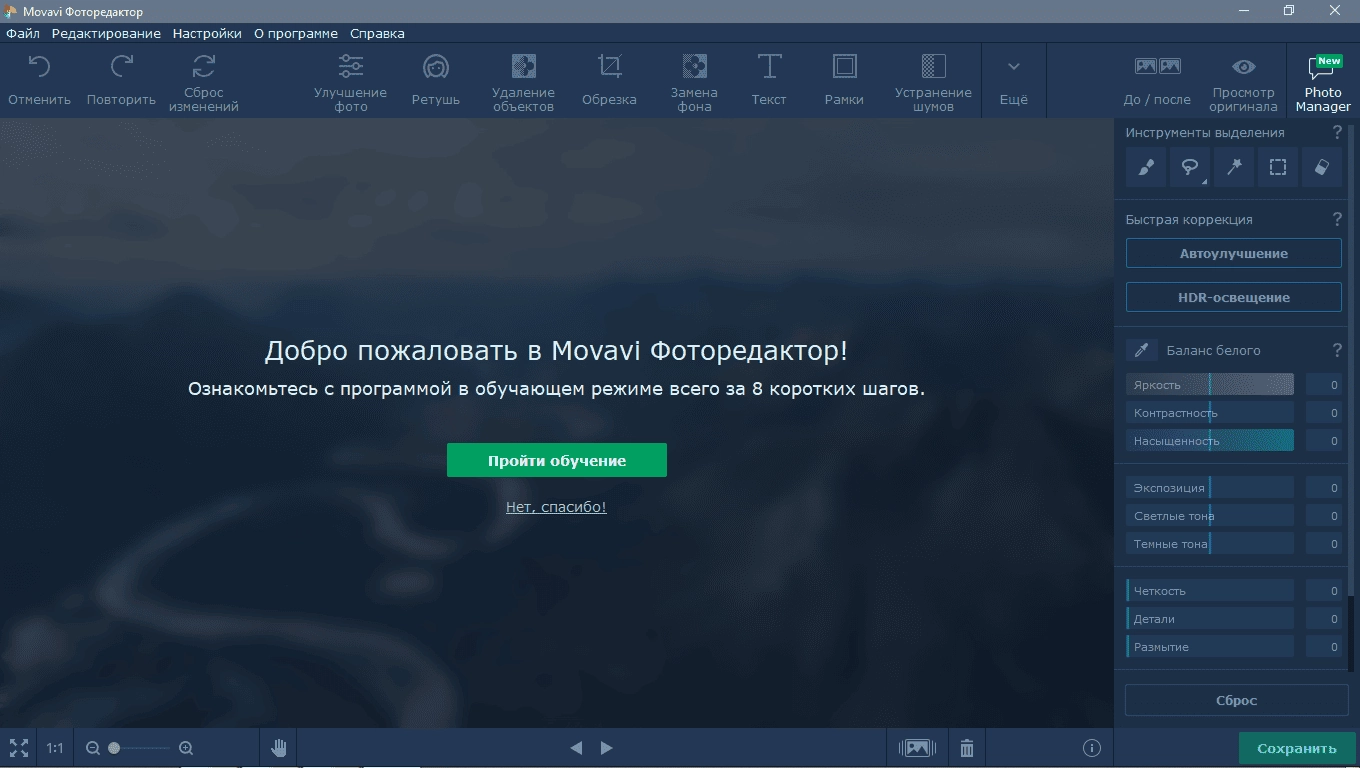
Task: Select the magic wand selection tool
Action: 1234,167
